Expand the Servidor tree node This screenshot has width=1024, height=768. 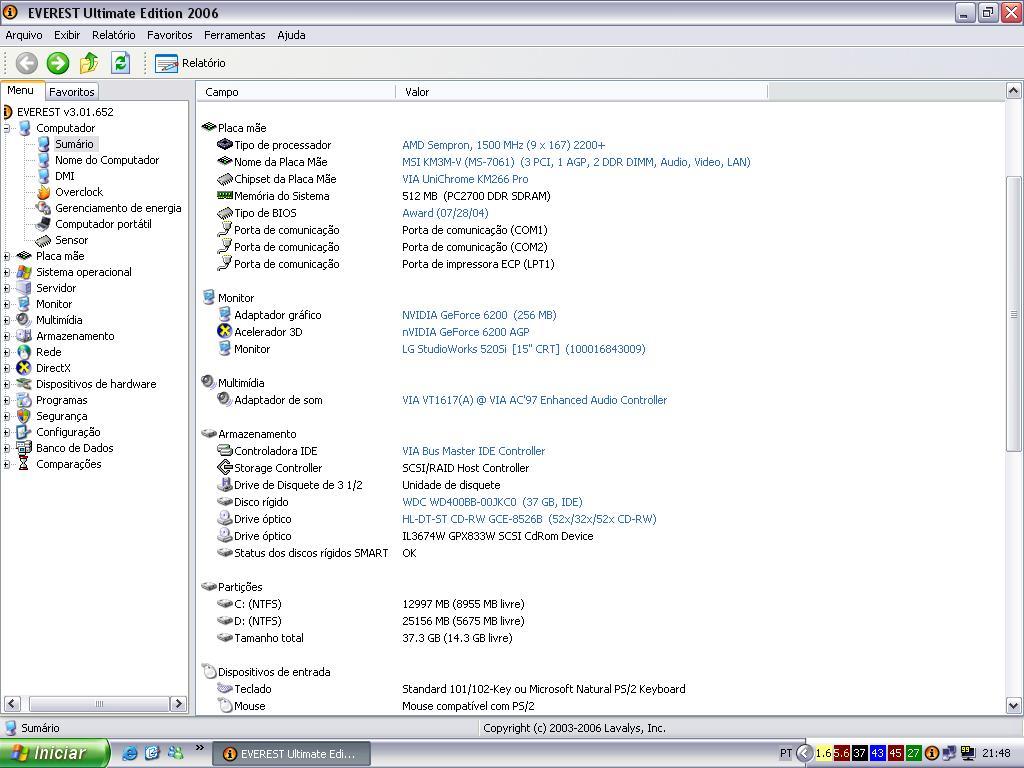pyautogui.click(x=7, y=289)
